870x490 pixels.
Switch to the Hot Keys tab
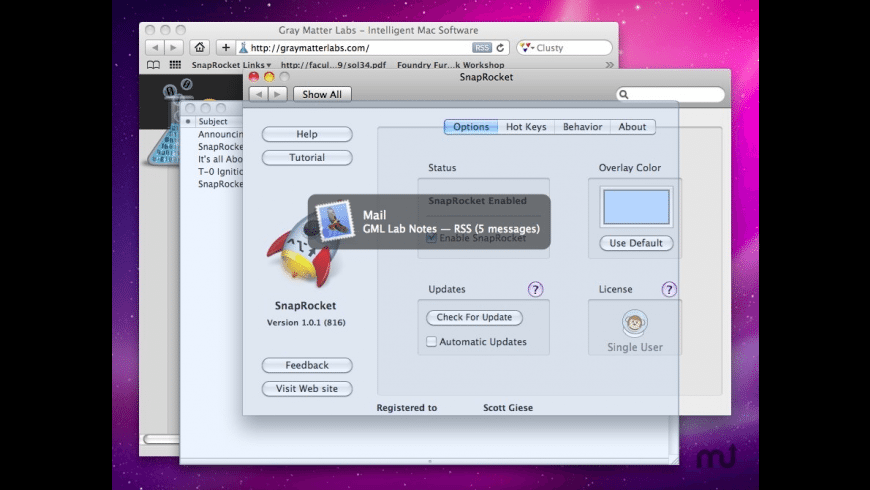pos(526,127)
